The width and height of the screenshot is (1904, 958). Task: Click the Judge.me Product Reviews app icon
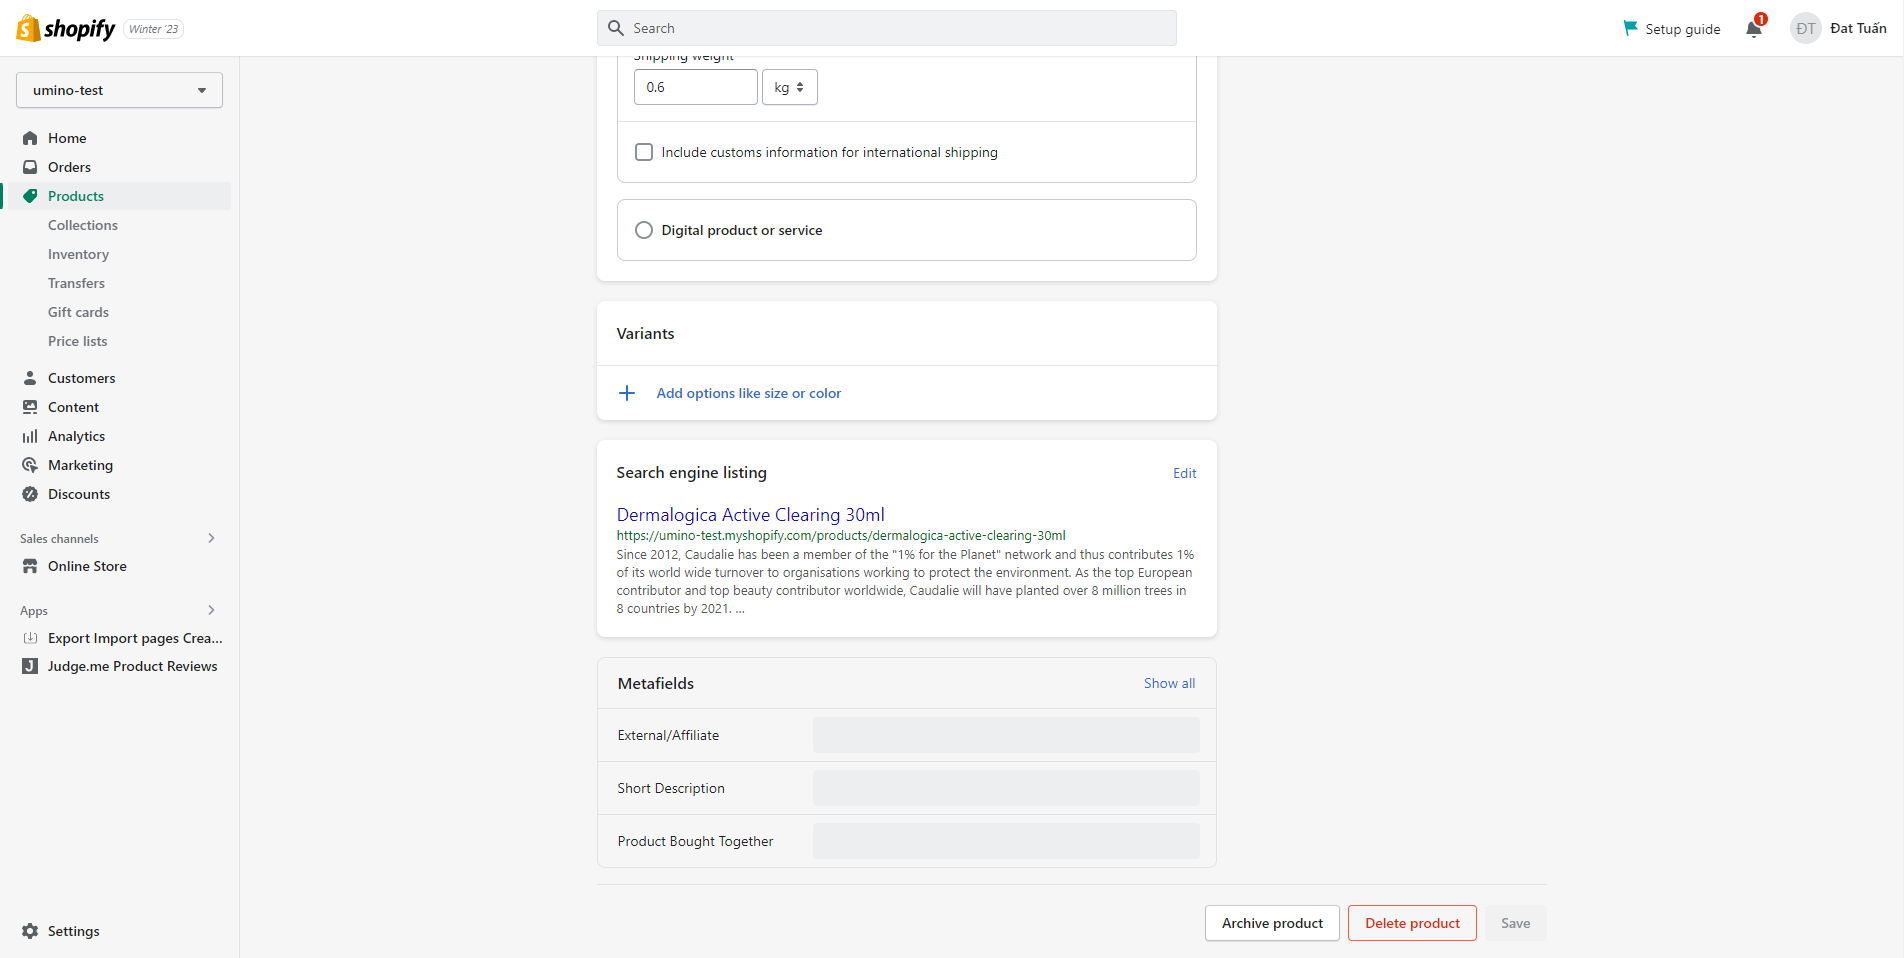coord(30,666)
